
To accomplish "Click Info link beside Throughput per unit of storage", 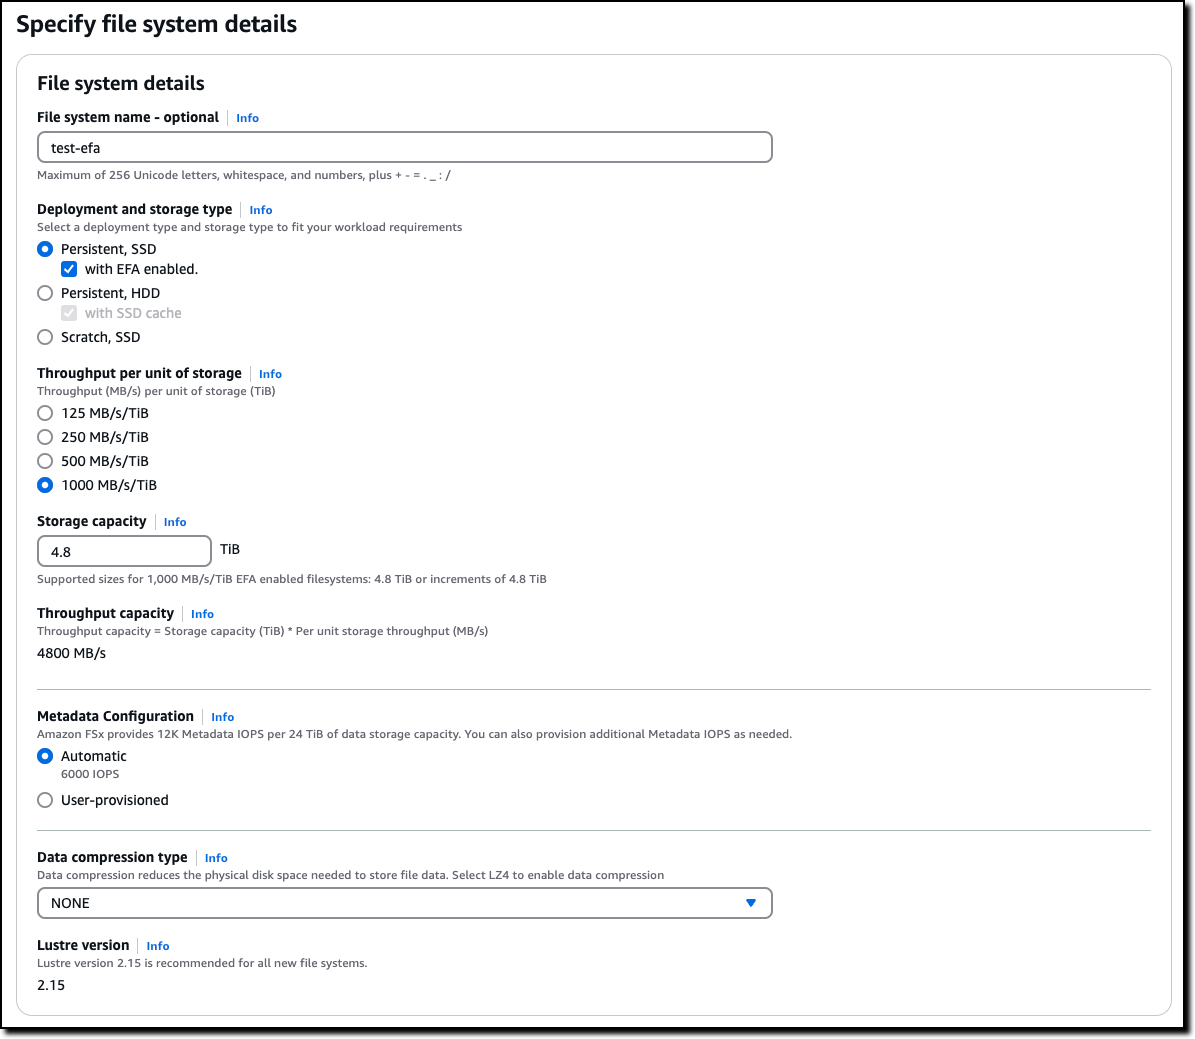I will pyautogui.click(x=270, y=374).
